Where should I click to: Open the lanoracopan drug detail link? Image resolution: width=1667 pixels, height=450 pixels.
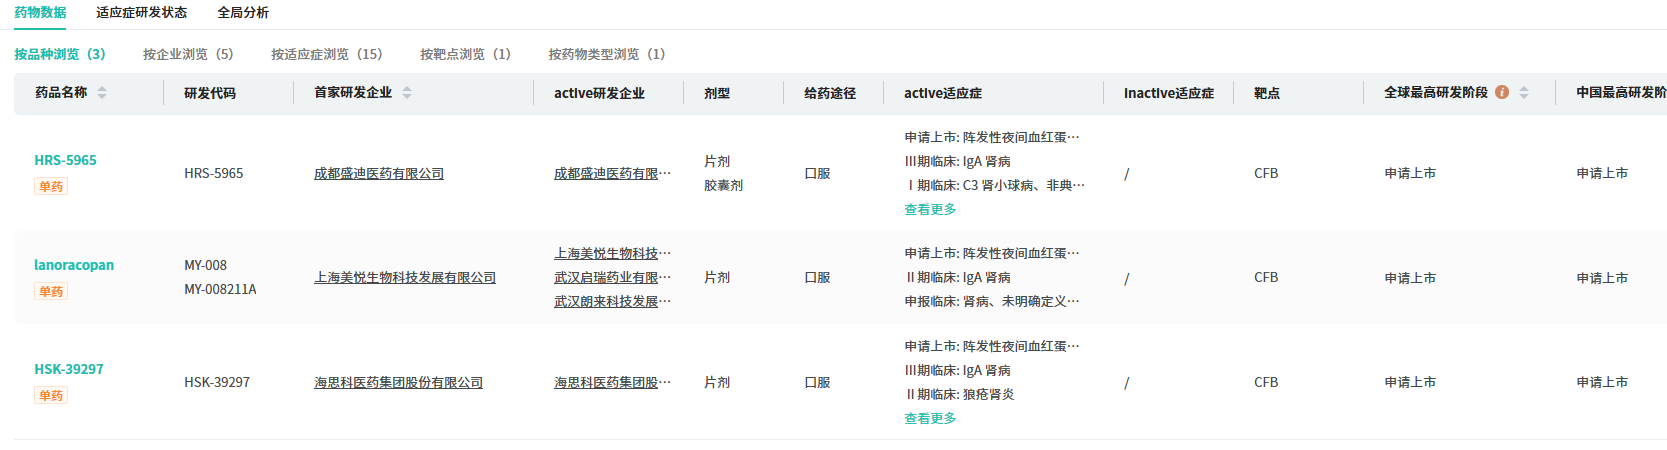pos(74,266)
